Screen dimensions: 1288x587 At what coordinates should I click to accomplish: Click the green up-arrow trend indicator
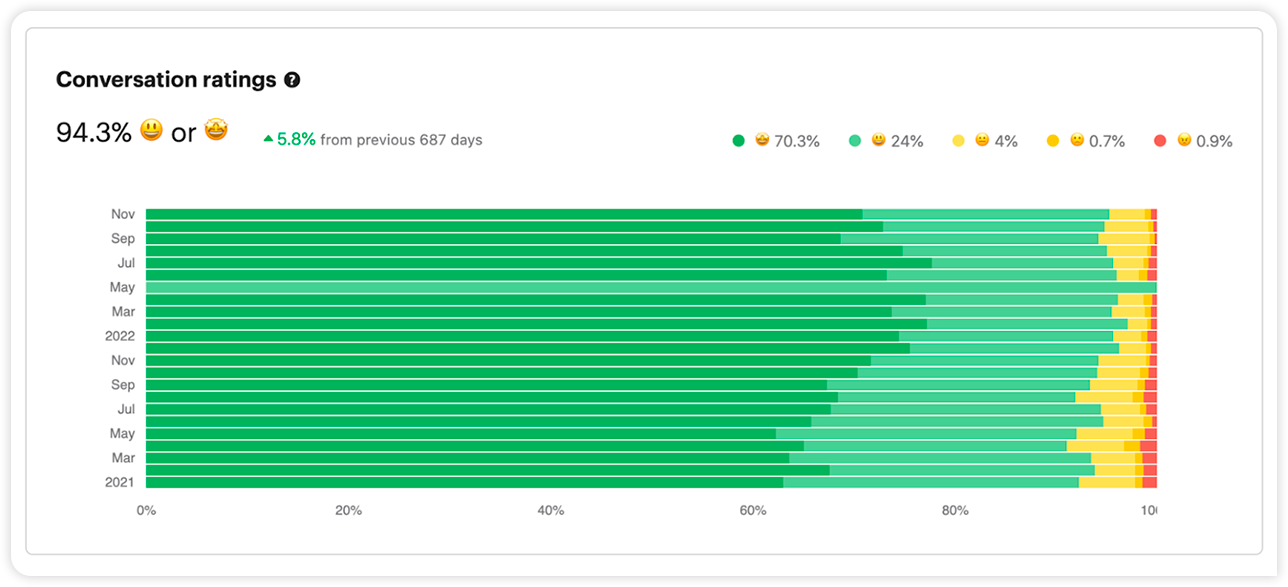pos(268,140)
